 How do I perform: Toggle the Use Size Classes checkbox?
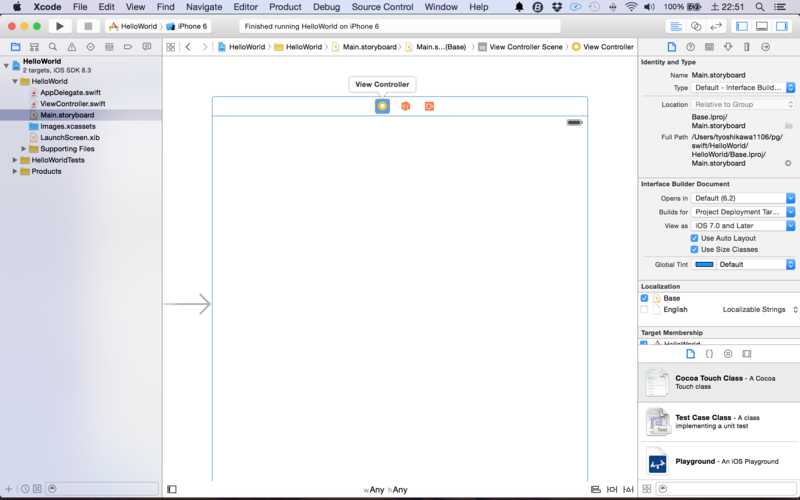[x=694, y=249]
